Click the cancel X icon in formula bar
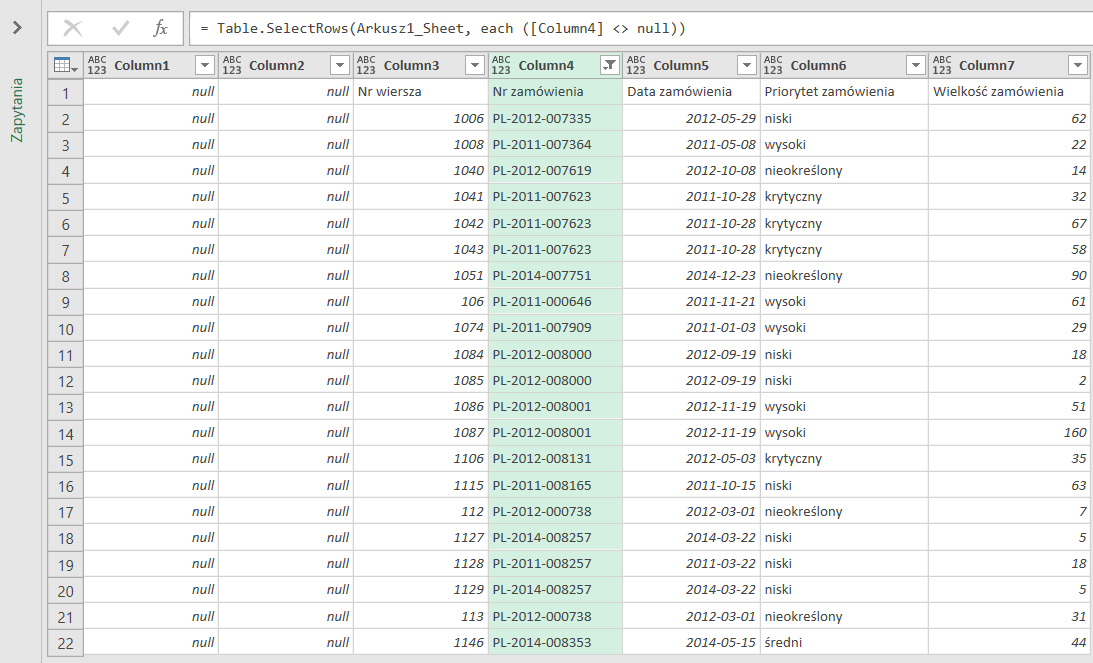This screenshot has height=663, width=1093. pos(73,28)
